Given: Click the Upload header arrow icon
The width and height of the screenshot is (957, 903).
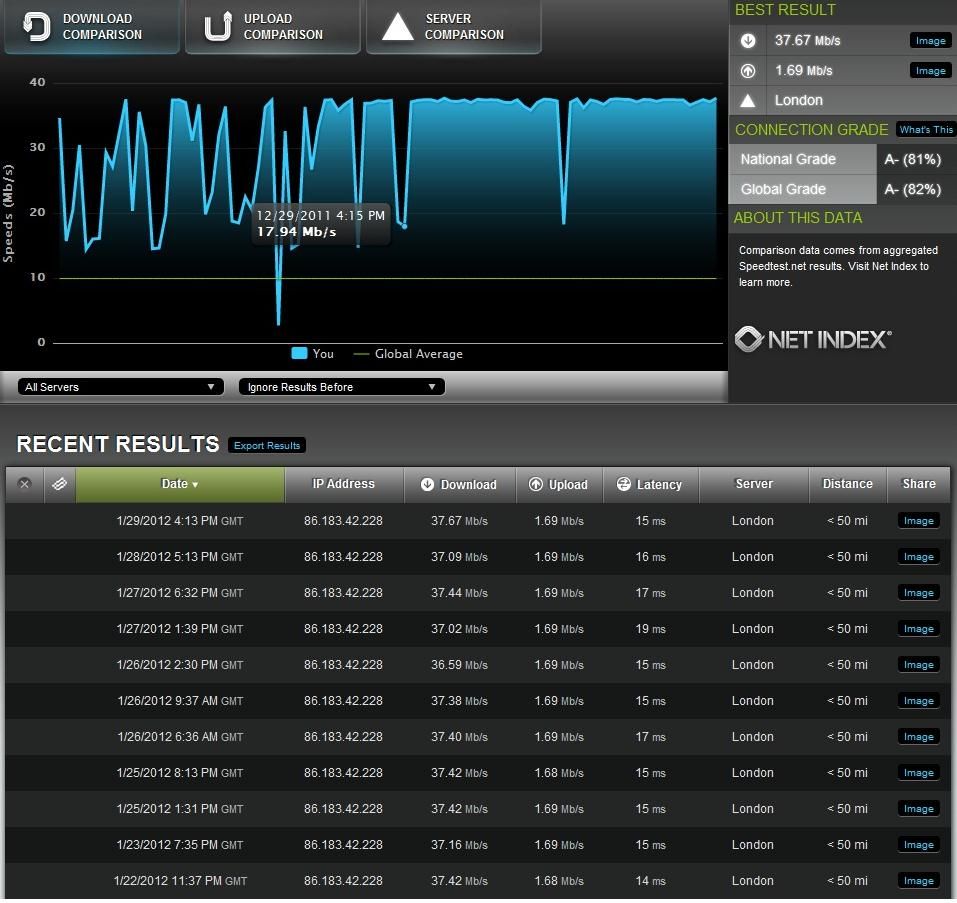Looking at the screenshot, I should coord(535,484).
